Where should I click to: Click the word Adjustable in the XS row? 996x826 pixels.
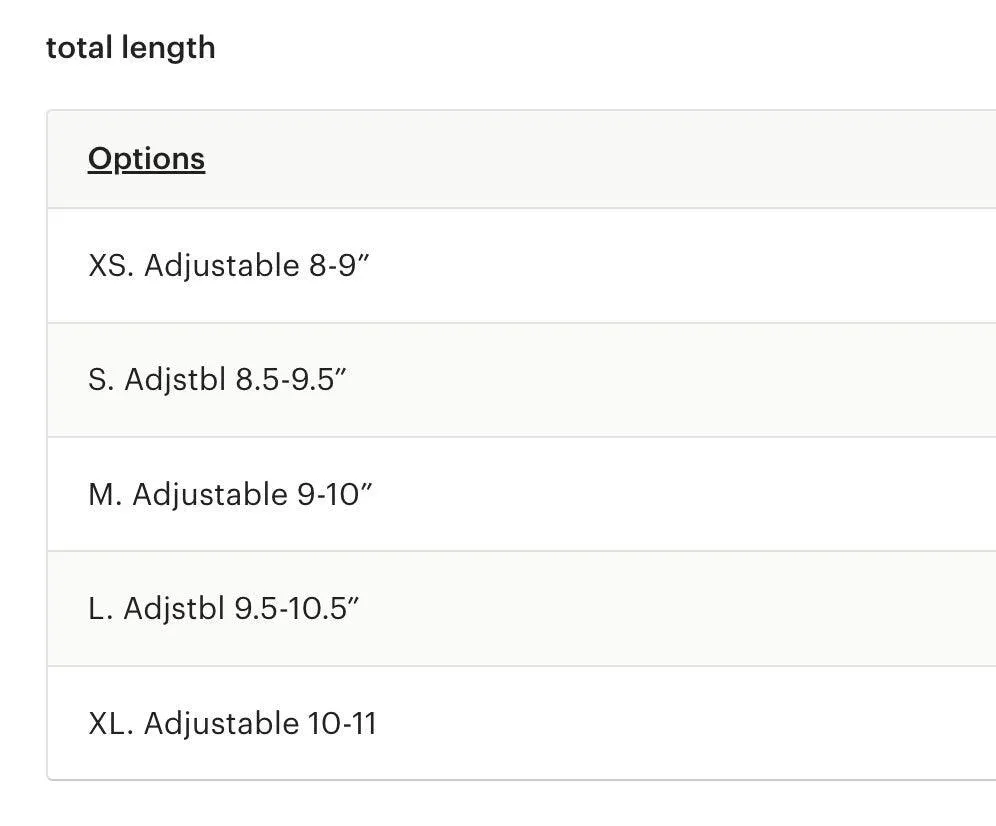pos(222,266)
